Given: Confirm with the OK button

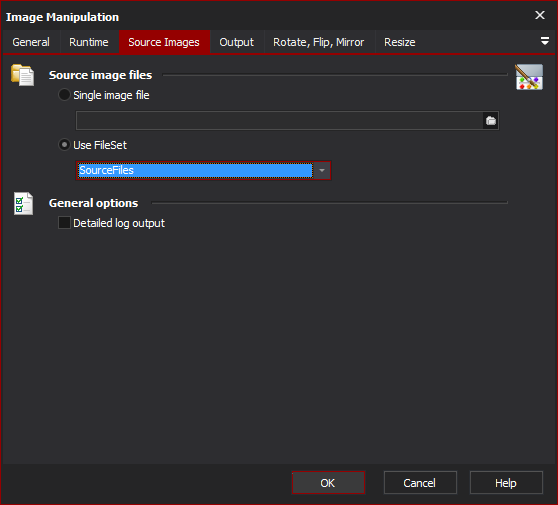Looking at the screenshot, I should [x=328, y=483].
